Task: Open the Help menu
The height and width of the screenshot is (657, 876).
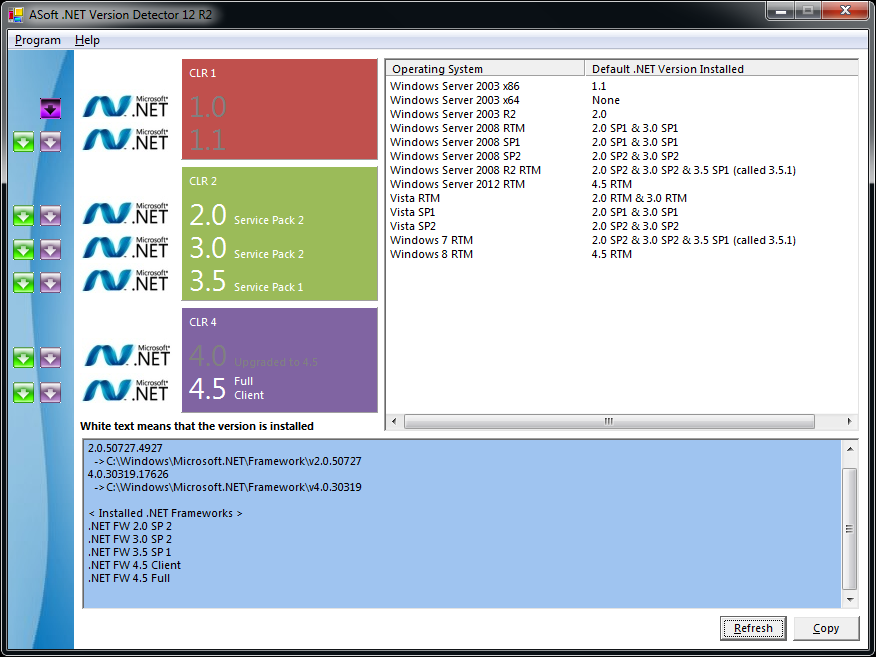Action: (87, 40)
